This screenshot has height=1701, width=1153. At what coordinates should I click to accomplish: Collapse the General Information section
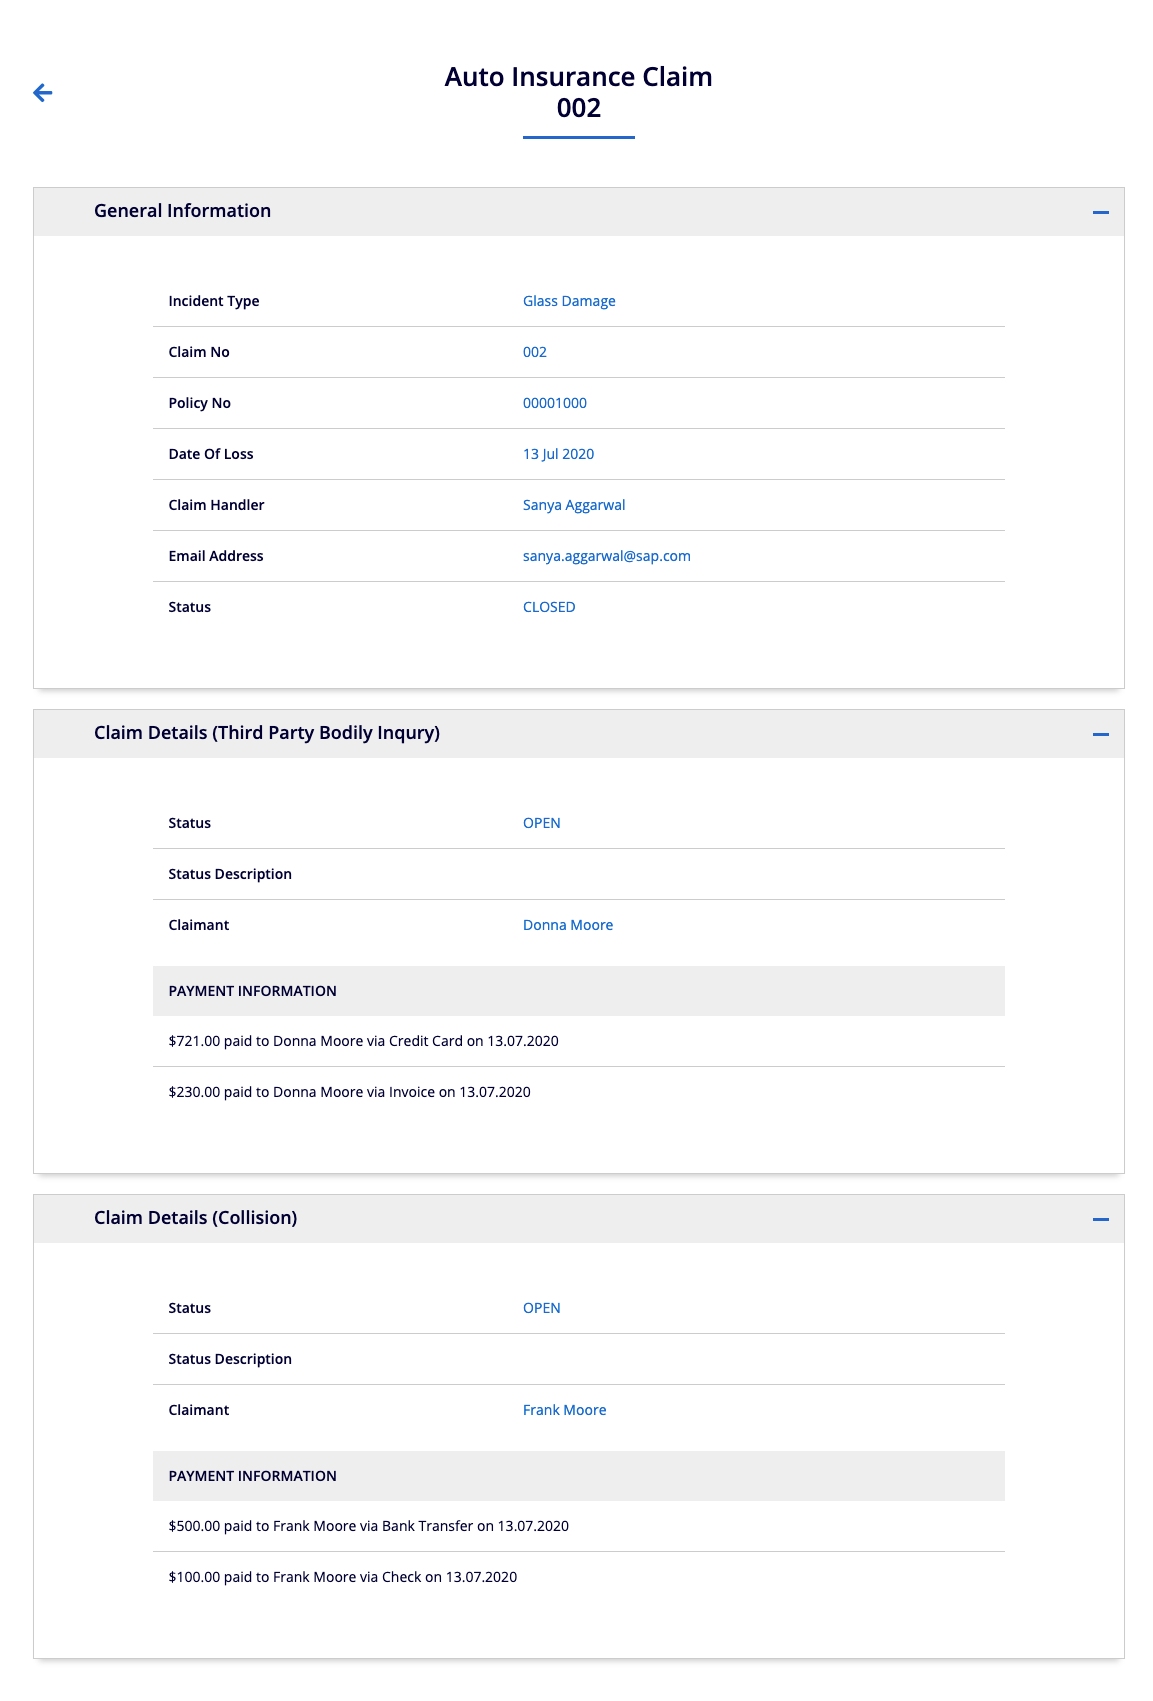(x=1100, y=212)
